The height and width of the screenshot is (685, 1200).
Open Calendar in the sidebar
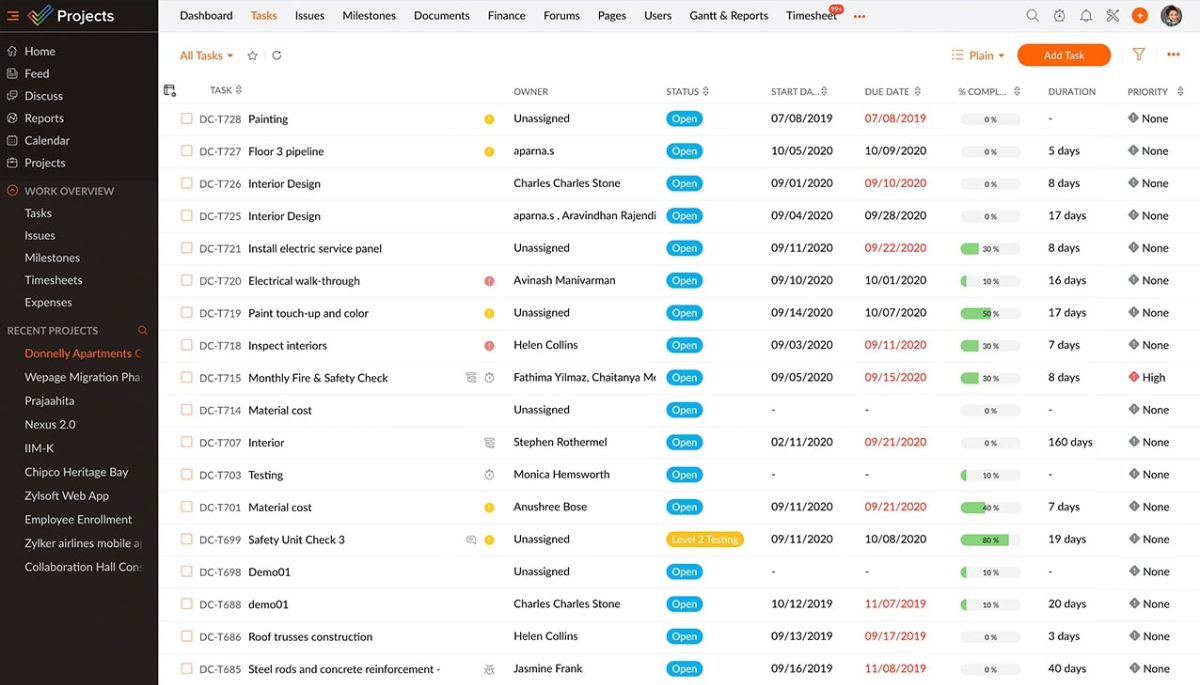coord(47,140)
